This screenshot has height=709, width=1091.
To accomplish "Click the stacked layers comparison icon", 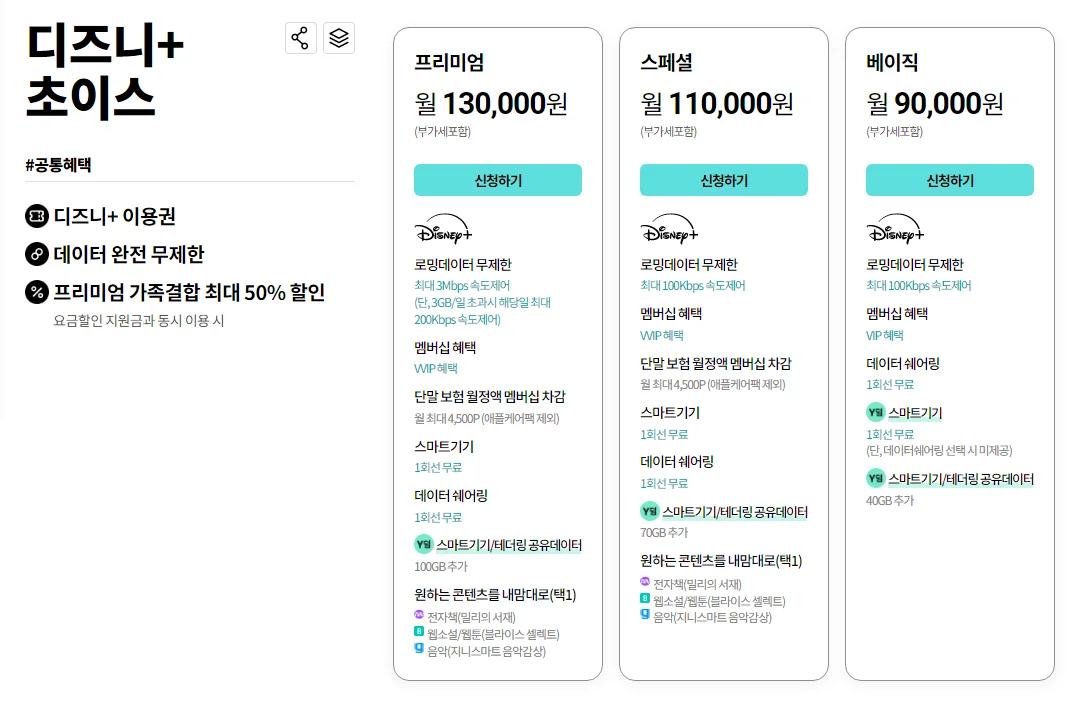I will click(x=339, y=38).
